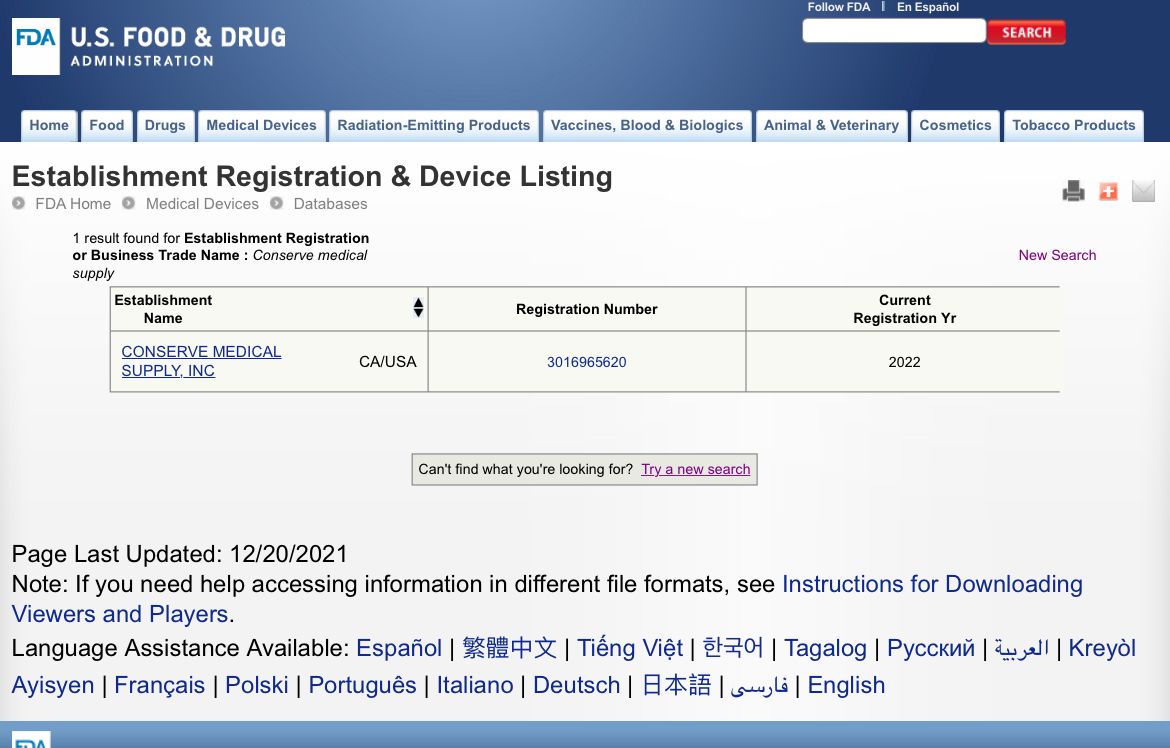Select فارسی language assistance
Screen dimensions: 1170x748
[x=759, y=685]
